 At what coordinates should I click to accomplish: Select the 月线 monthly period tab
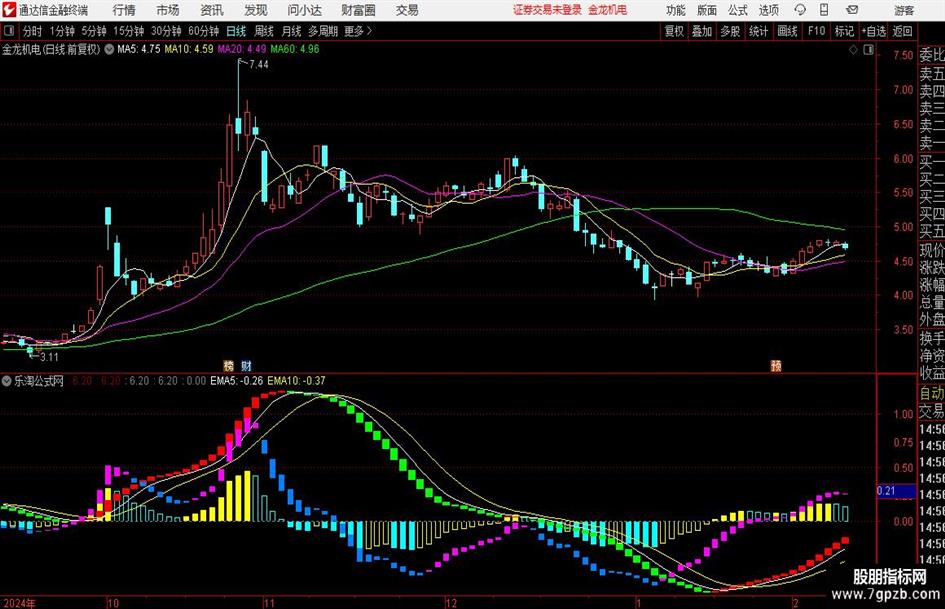coord(291,31)
